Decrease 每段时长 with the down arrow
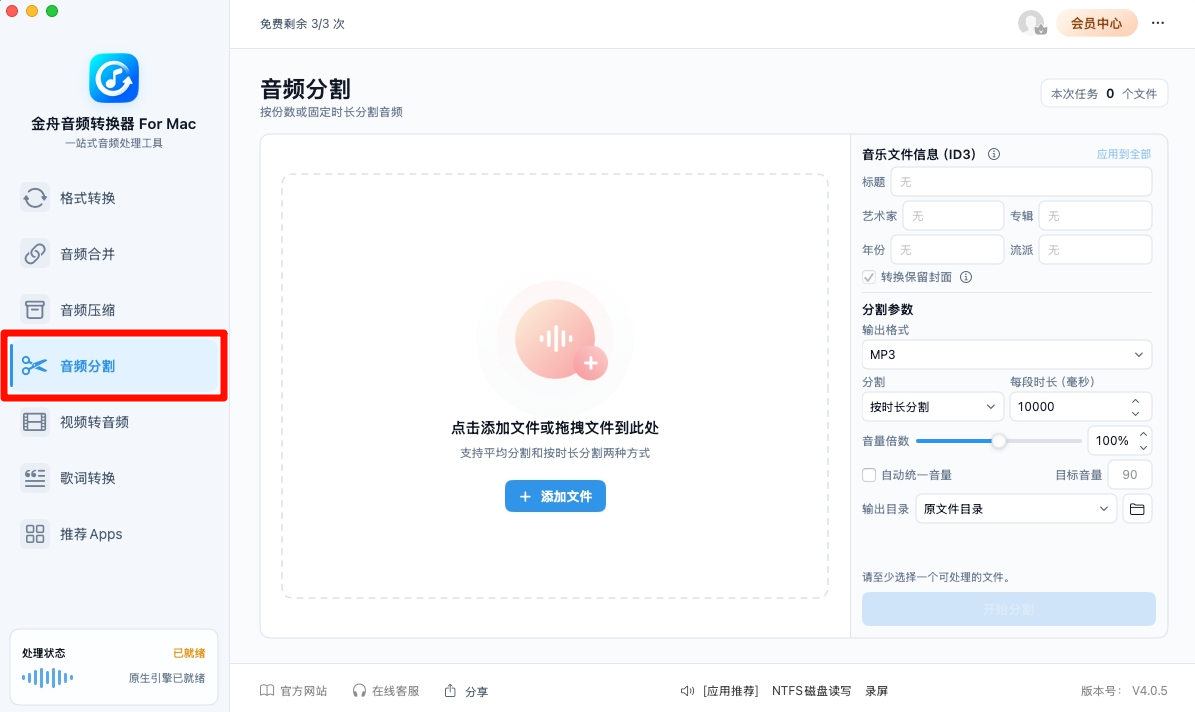This screenshot has width=1195, height=712. click(1136, 413)
